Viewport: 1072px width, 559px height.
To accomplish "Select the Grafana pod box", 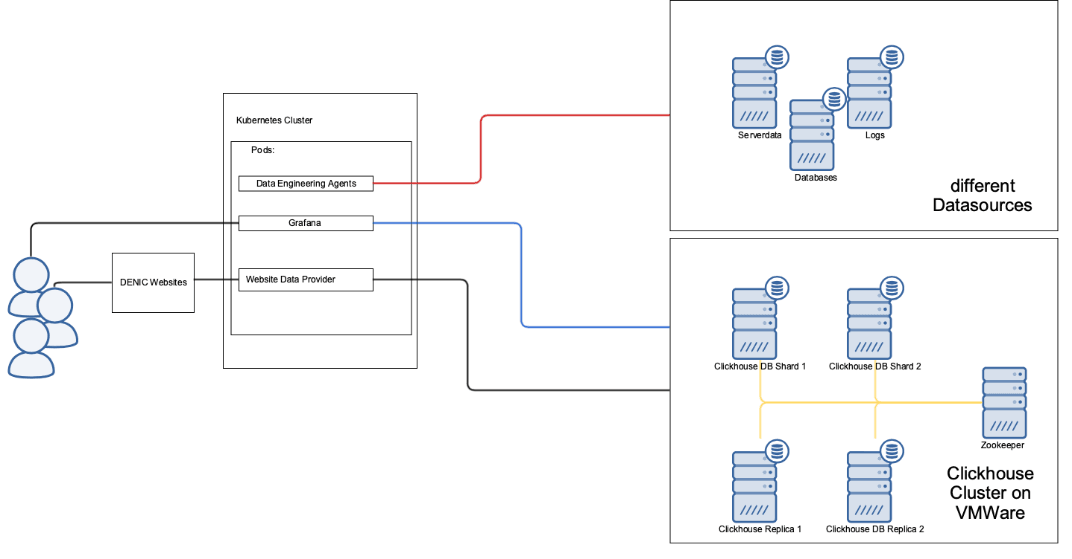I will [305, 223].
